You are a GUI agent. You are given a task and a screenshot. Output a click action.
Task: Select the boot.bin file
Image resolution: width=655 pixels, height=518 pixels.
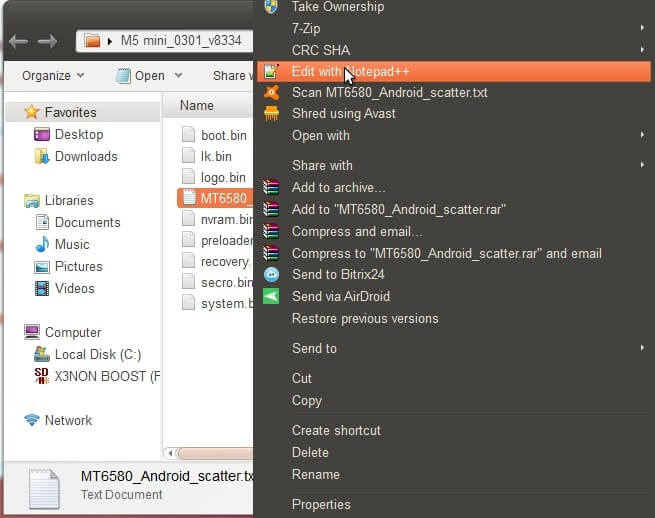tap(215, 135)
